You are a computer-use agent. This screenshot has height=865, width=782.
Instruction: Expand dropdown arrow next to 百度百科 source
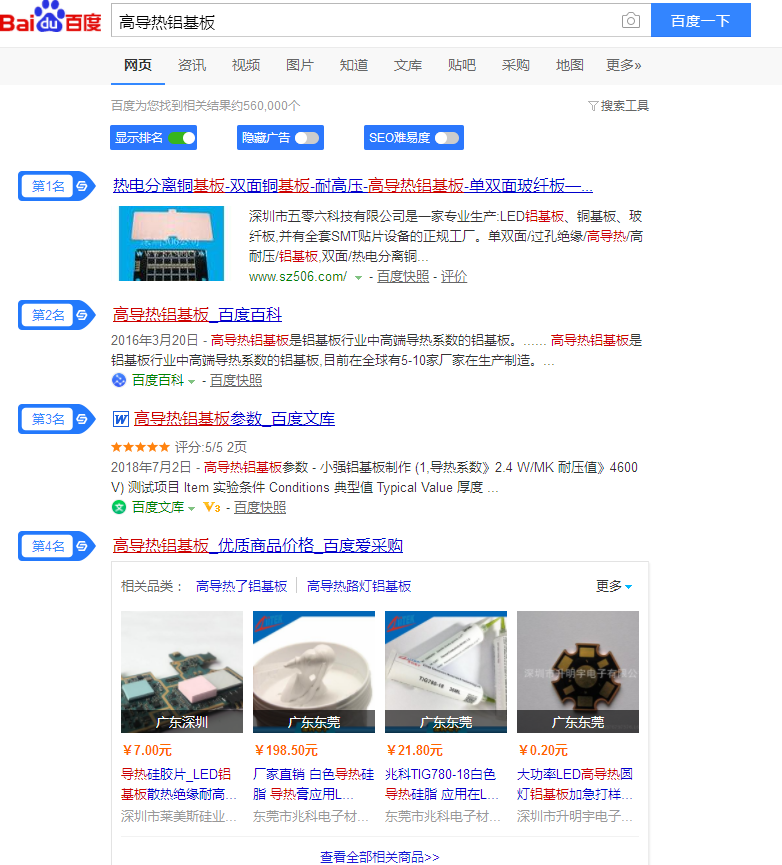pos(191,381)
